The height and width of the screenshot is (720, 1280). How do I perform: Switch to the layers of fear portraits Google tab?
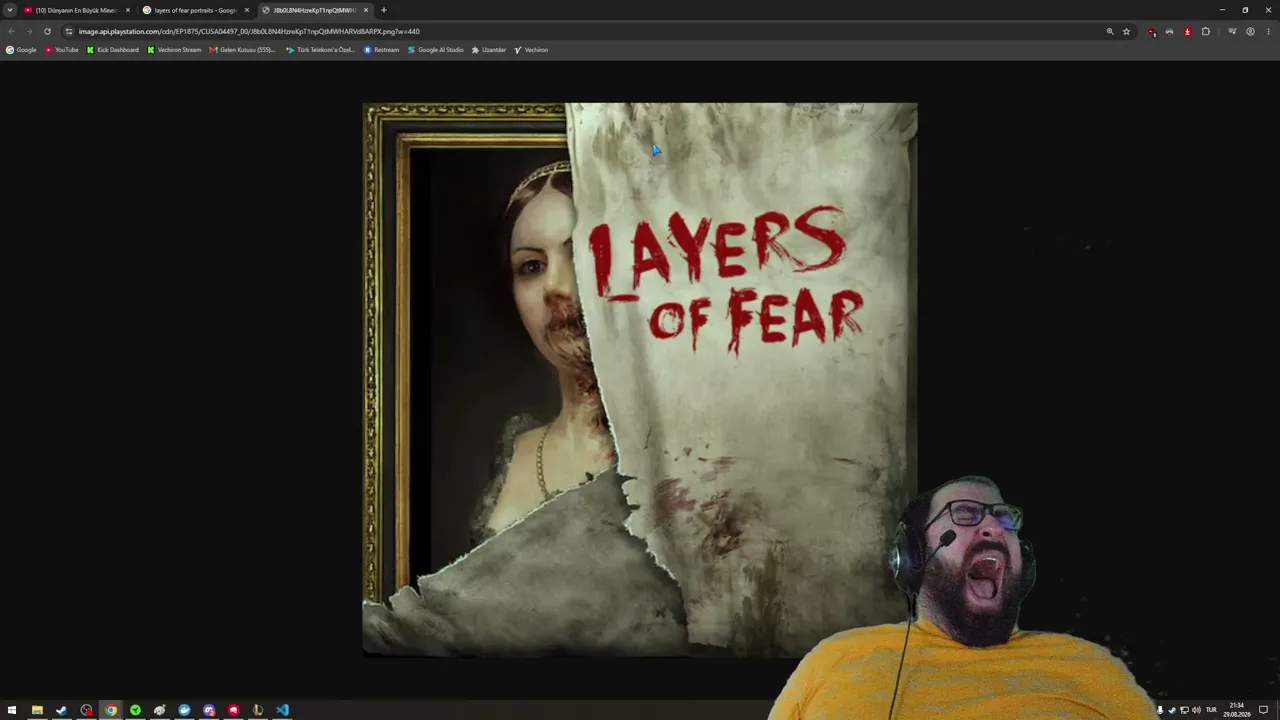click(195, 10)
